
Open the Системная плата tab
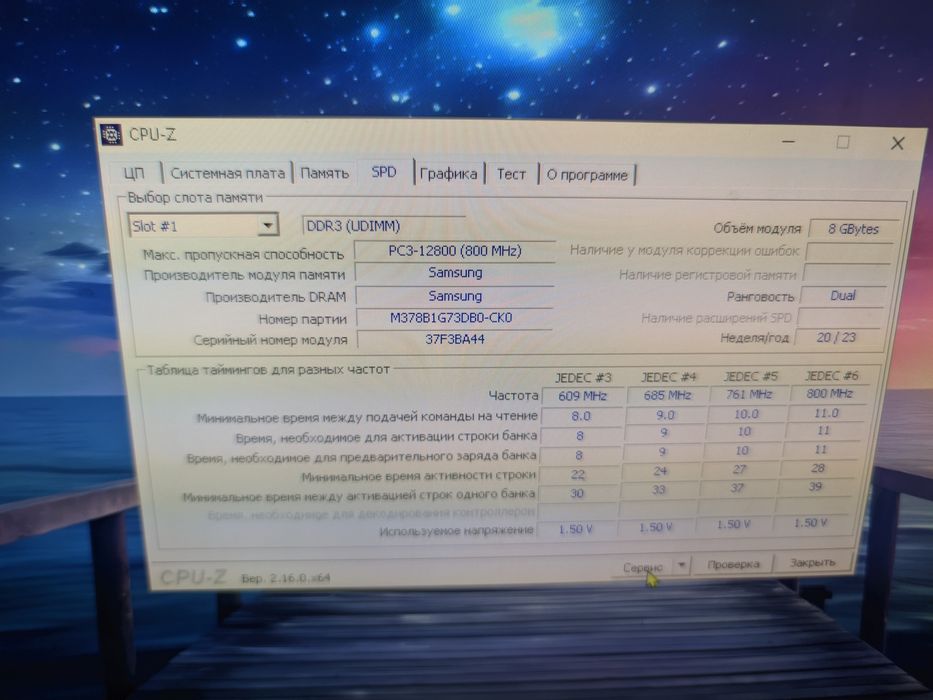[x=227, y=173]
